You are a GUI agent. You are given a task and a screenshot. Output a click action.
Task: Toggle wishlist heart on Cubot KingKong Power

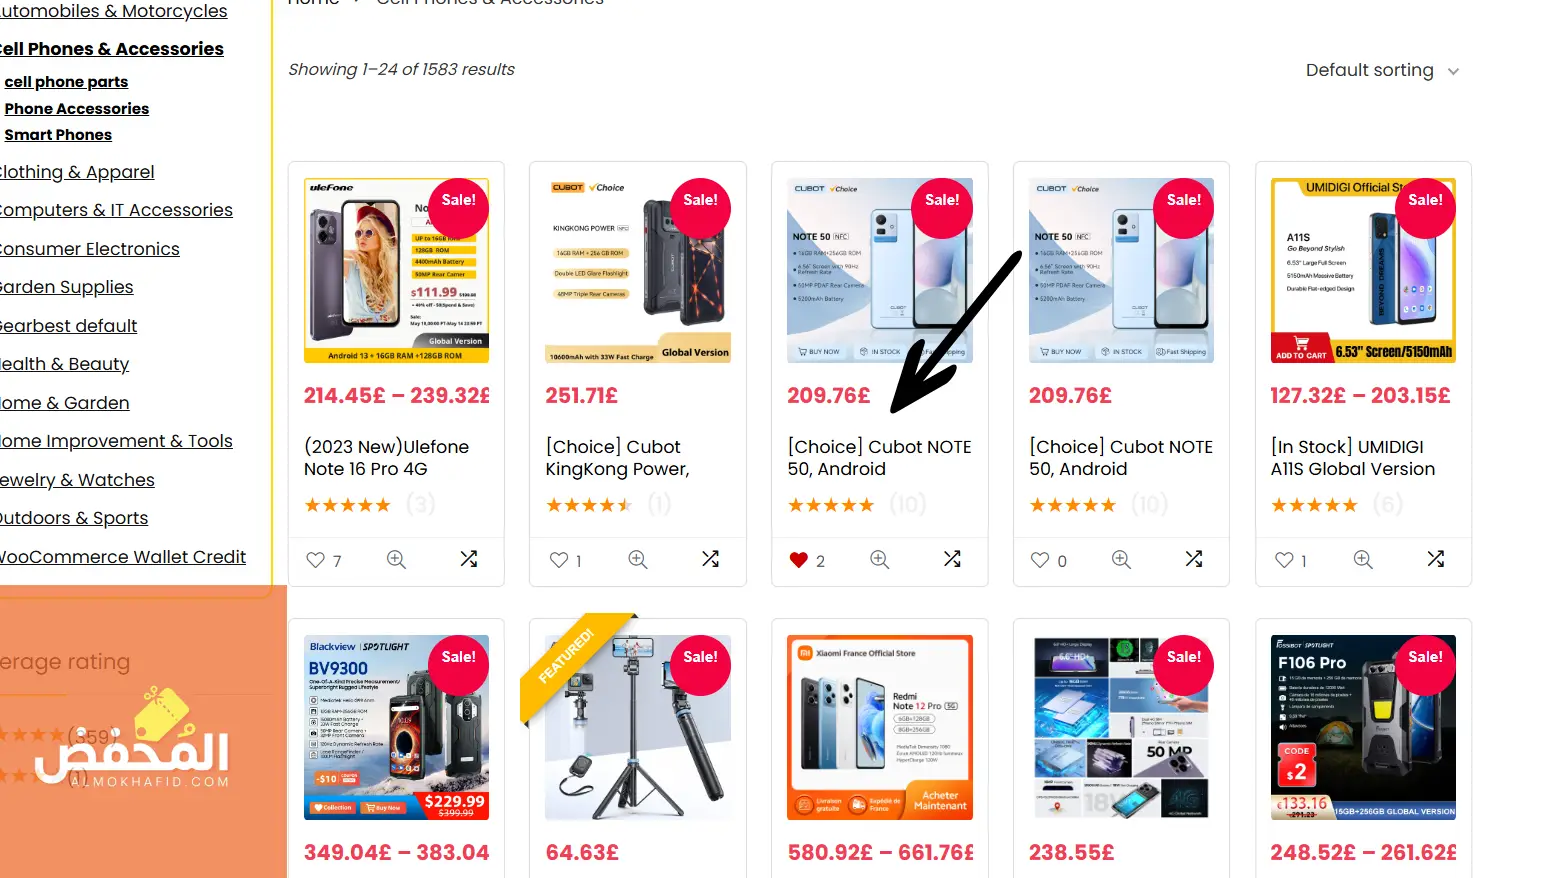pyautogui.click(x=558, y=560)
